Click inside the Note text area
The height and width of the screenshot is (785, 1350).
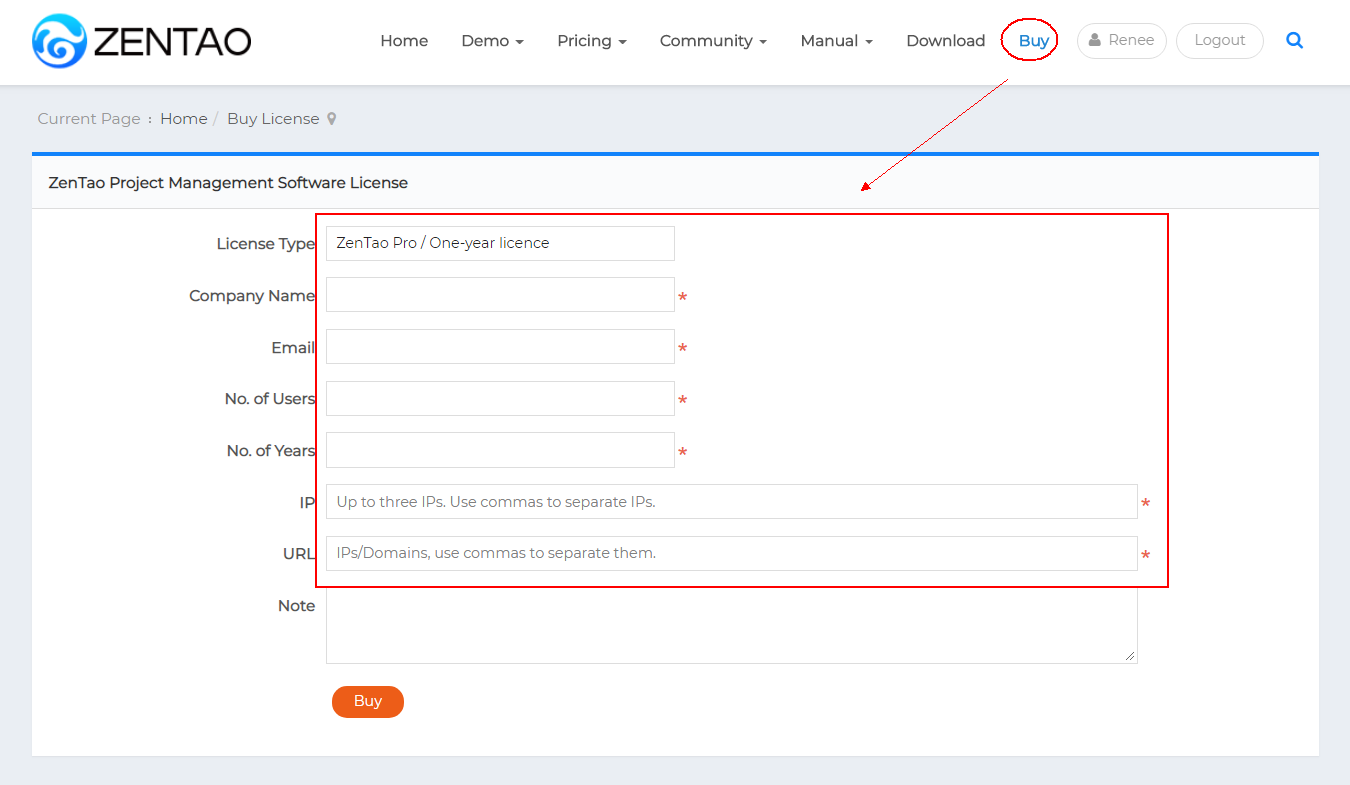(731, 625)
